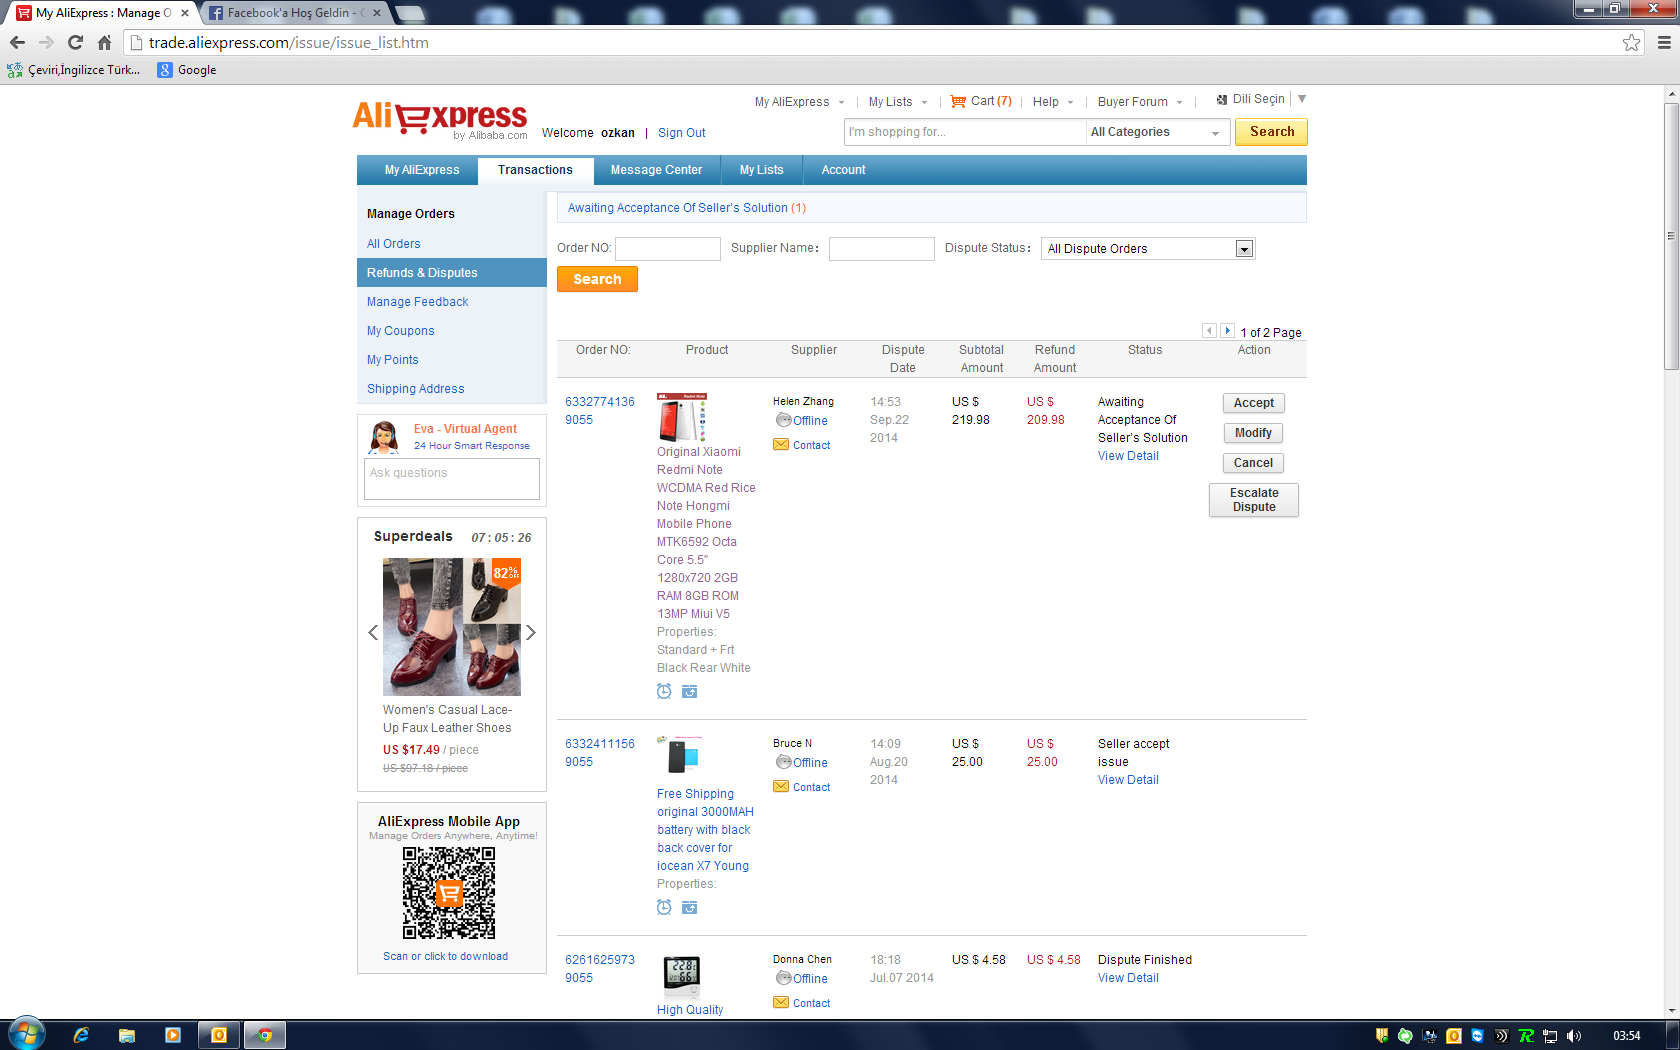Bookmark this page with the star icon
The height and width of the screenshot is (1050, 1680).
(x=1631, y=42)
